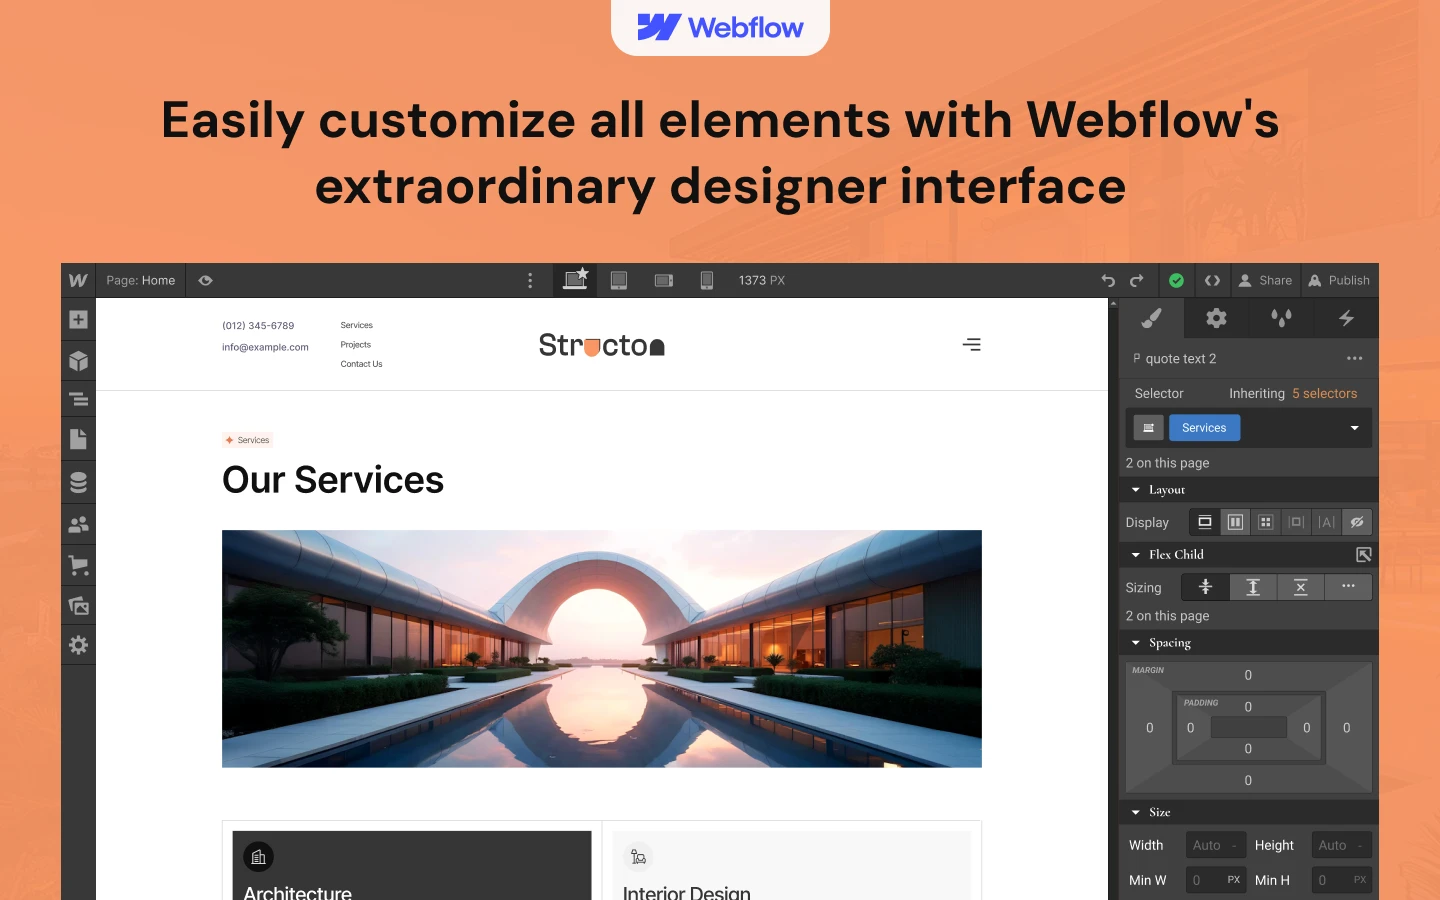The height and width of the screenshot is (900, 1440).
Task: Set display to flex
Action: [1235, 522]
